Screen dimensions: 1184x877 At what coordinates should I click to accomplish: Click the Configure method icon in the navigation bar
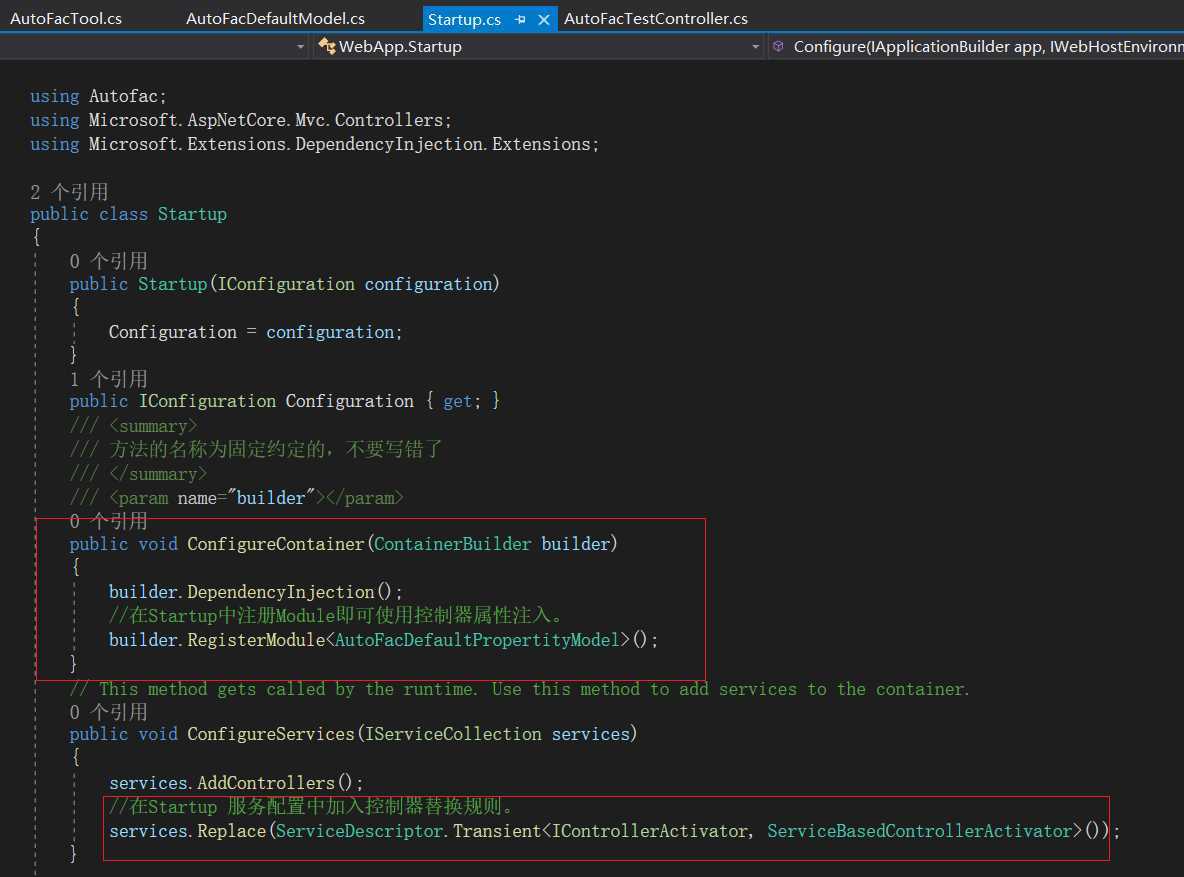(x=779, y=46)
